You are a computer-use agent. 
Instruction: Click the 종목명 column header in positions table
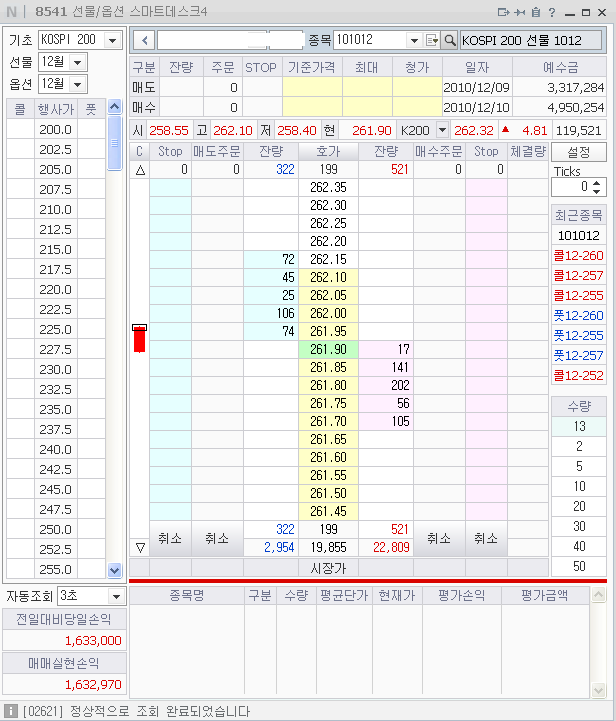[x=187, y=595]
